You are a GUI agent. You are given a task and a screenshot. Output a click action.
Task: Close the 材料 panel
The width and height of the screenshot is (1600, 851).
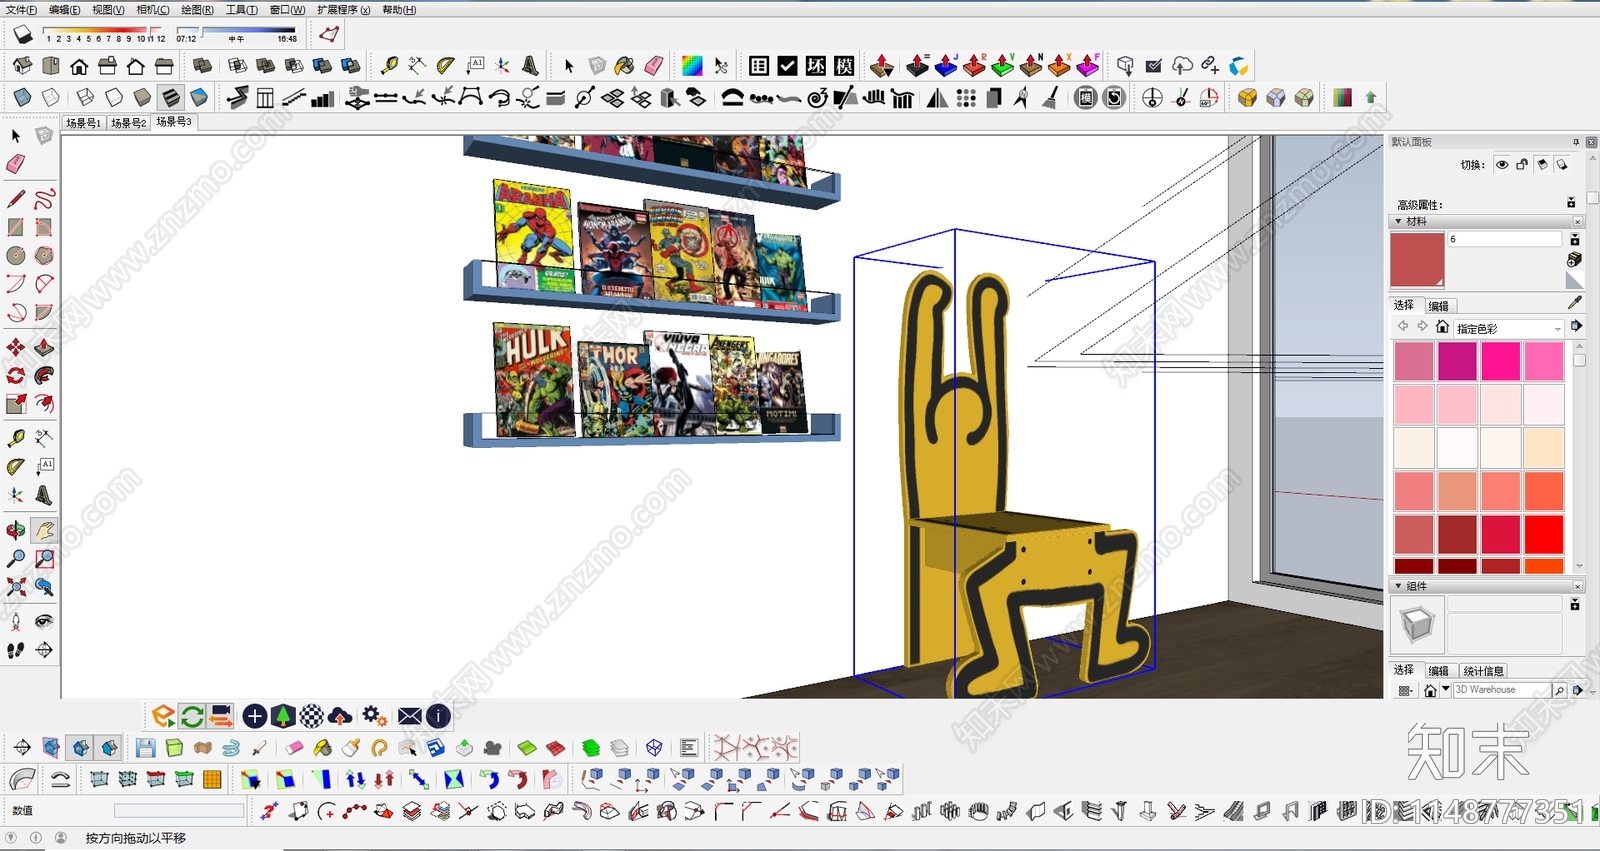pyautogui.click(x=1578, y=221)
